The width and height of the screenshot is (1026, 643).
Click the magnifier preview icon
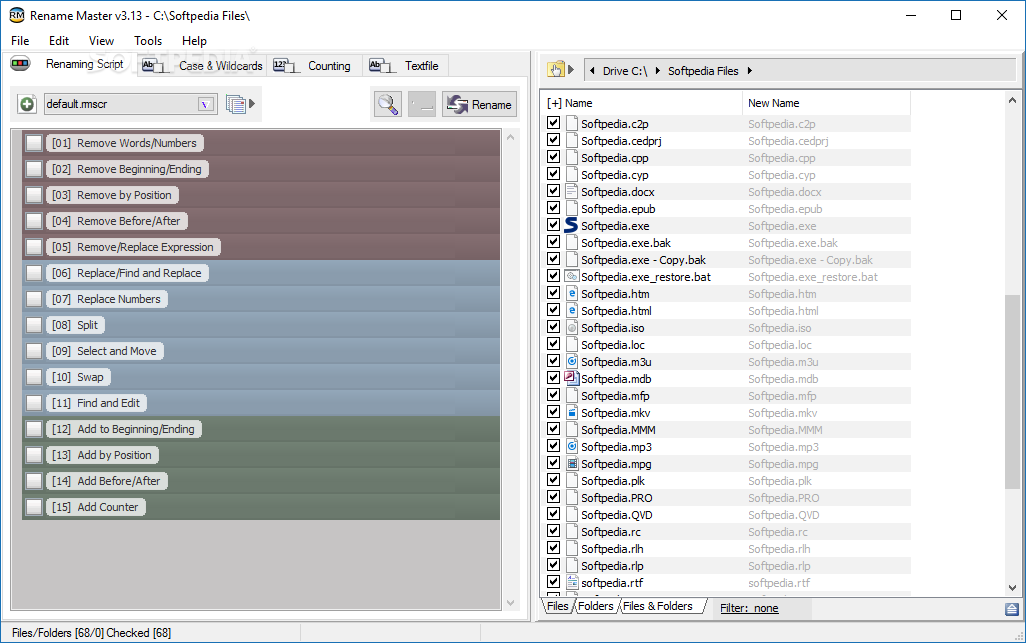[x=387, y=104]
